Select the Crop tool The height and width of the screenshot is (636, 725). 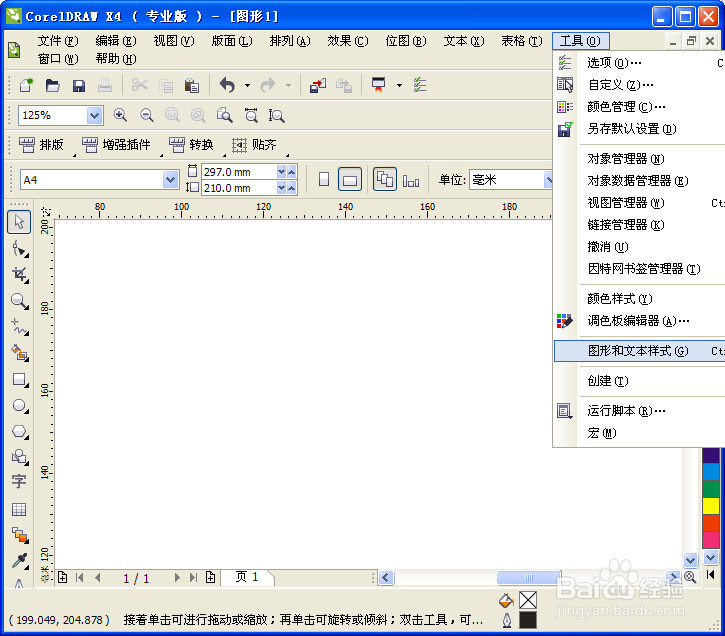click(x=19, y=275)
